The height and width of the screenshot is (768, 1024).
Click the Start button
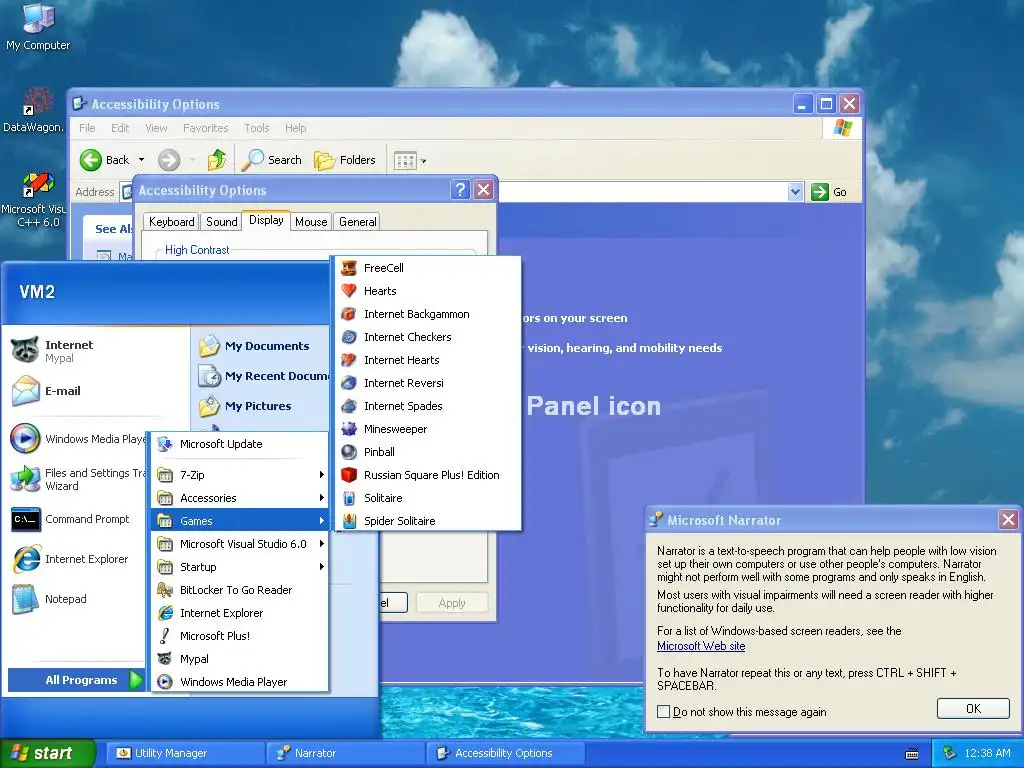click(47, 753)
